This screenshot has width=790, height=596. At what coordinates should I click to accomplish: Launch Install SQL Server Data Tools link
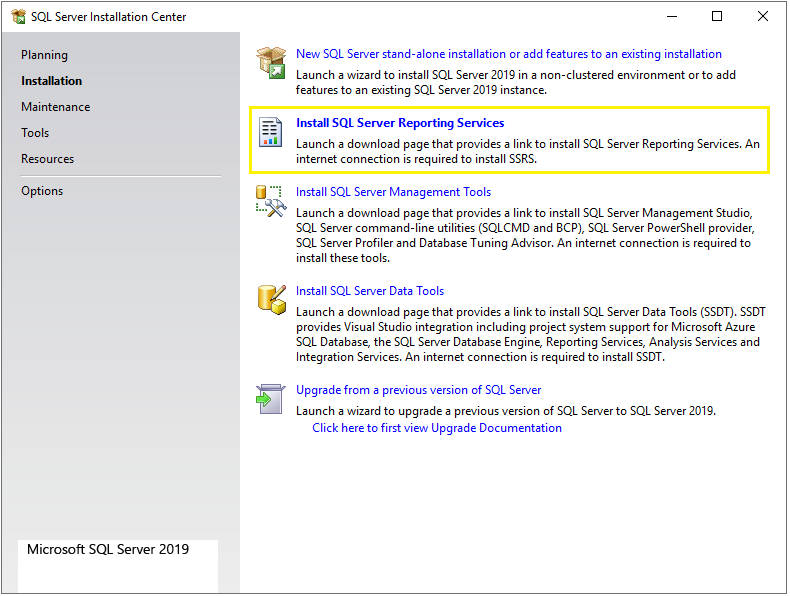pos(370,291)
